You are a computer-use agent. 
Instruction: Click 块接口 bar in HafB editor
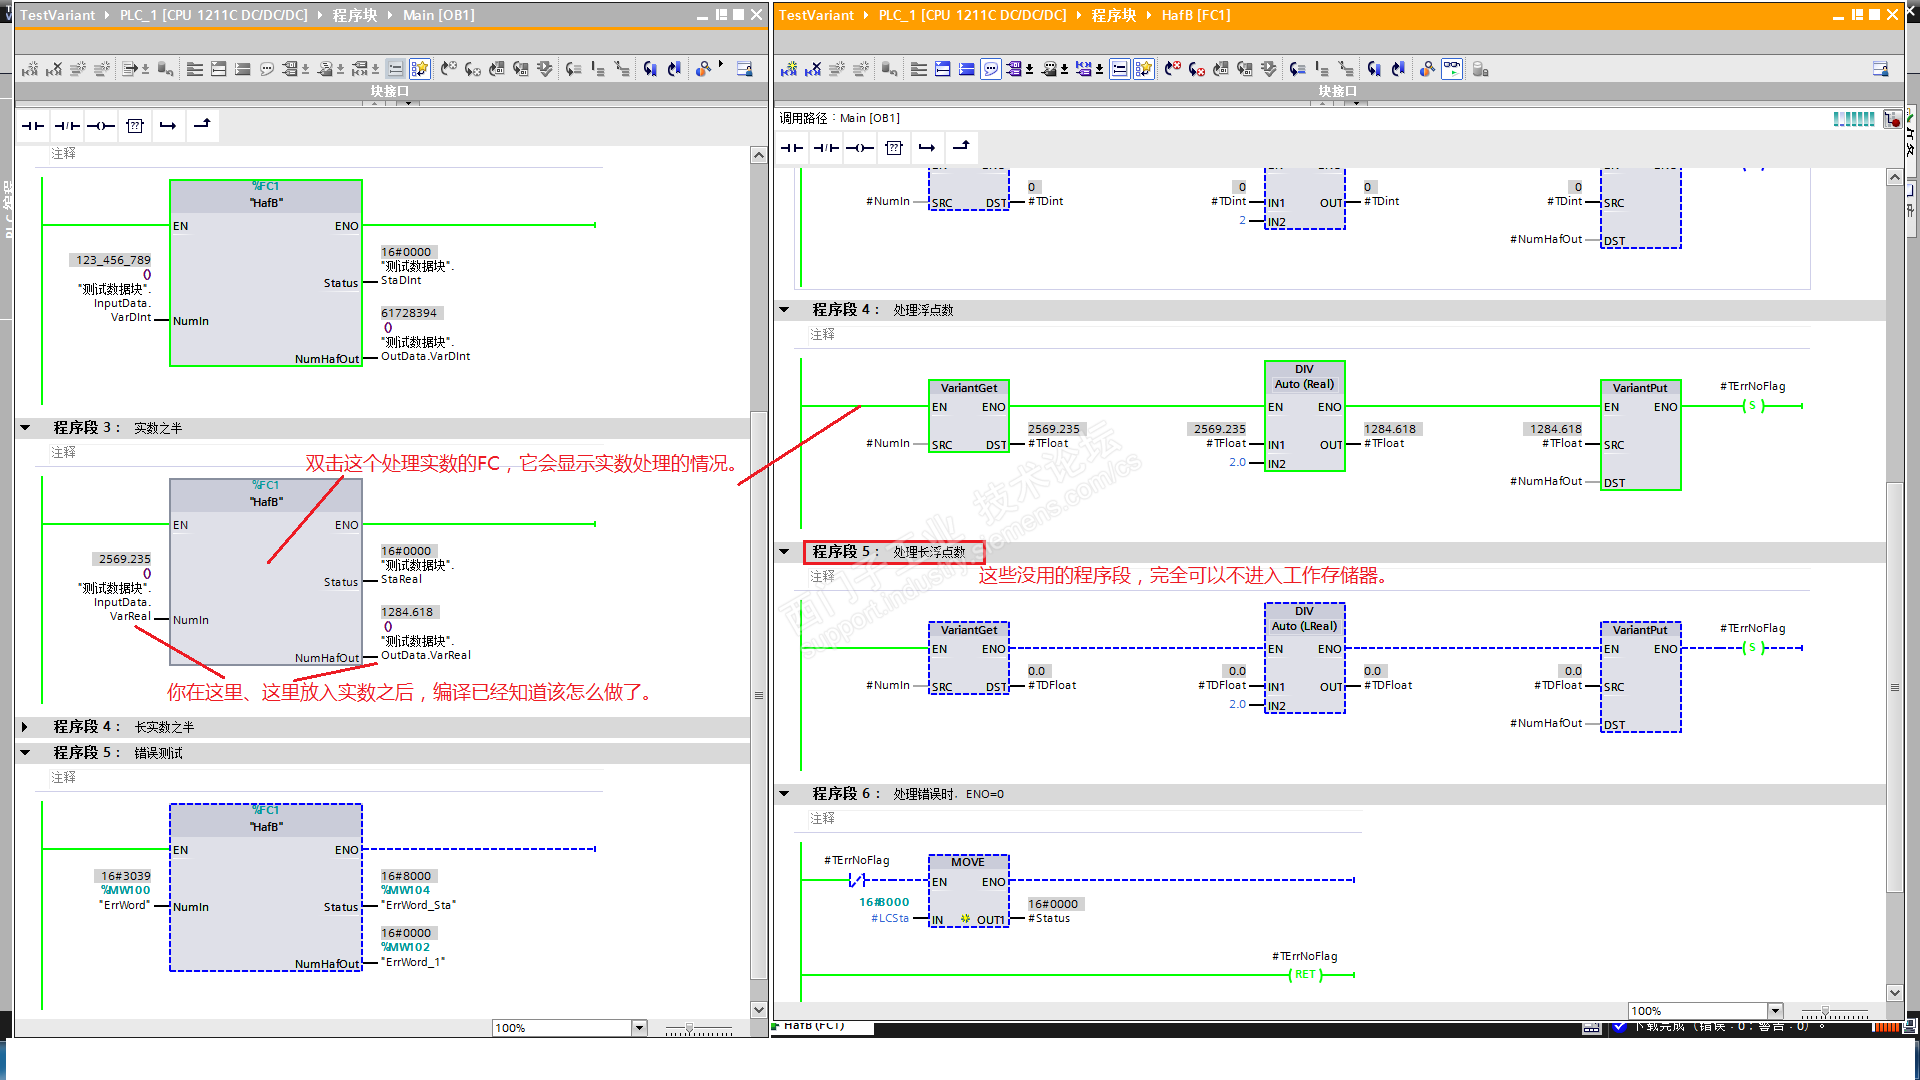pos(1337,91)
